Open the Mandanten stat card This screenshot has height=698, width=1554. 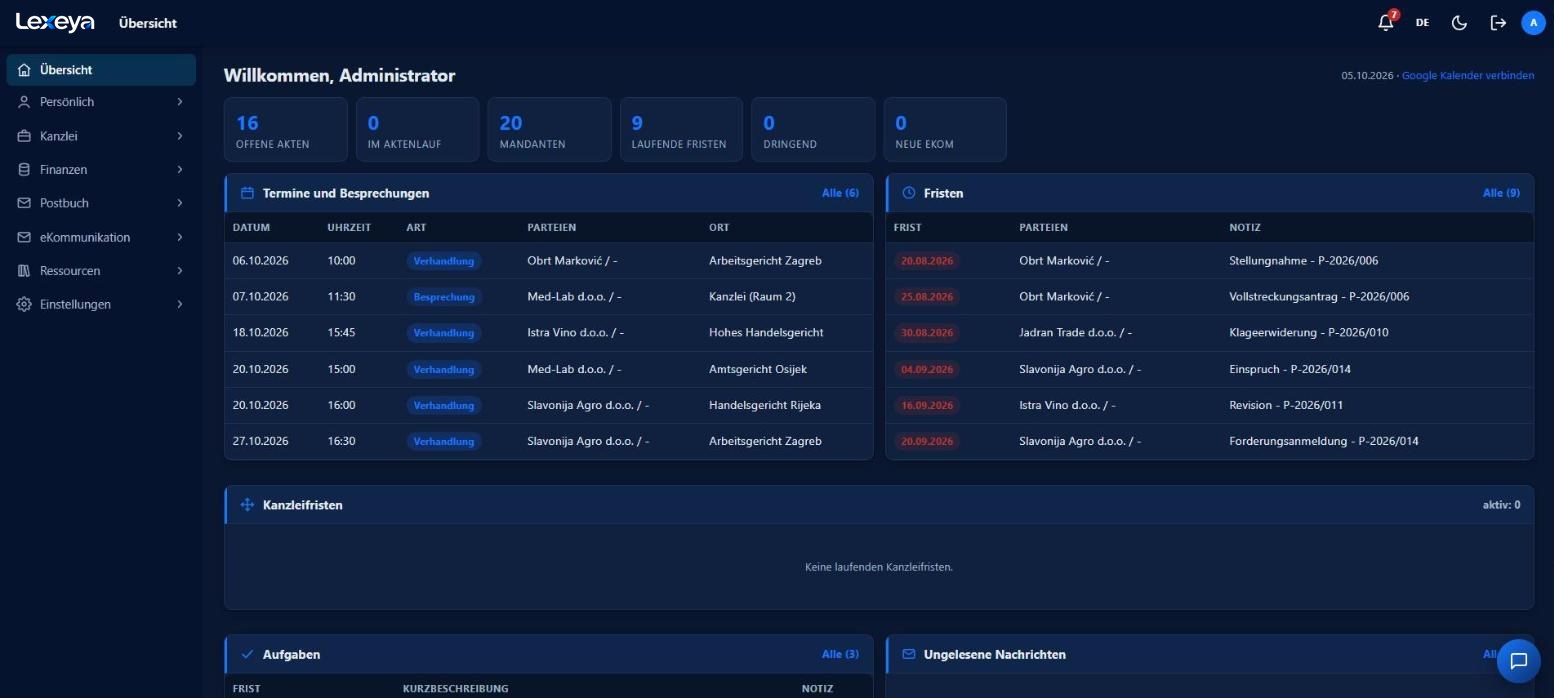coord(550,129)
